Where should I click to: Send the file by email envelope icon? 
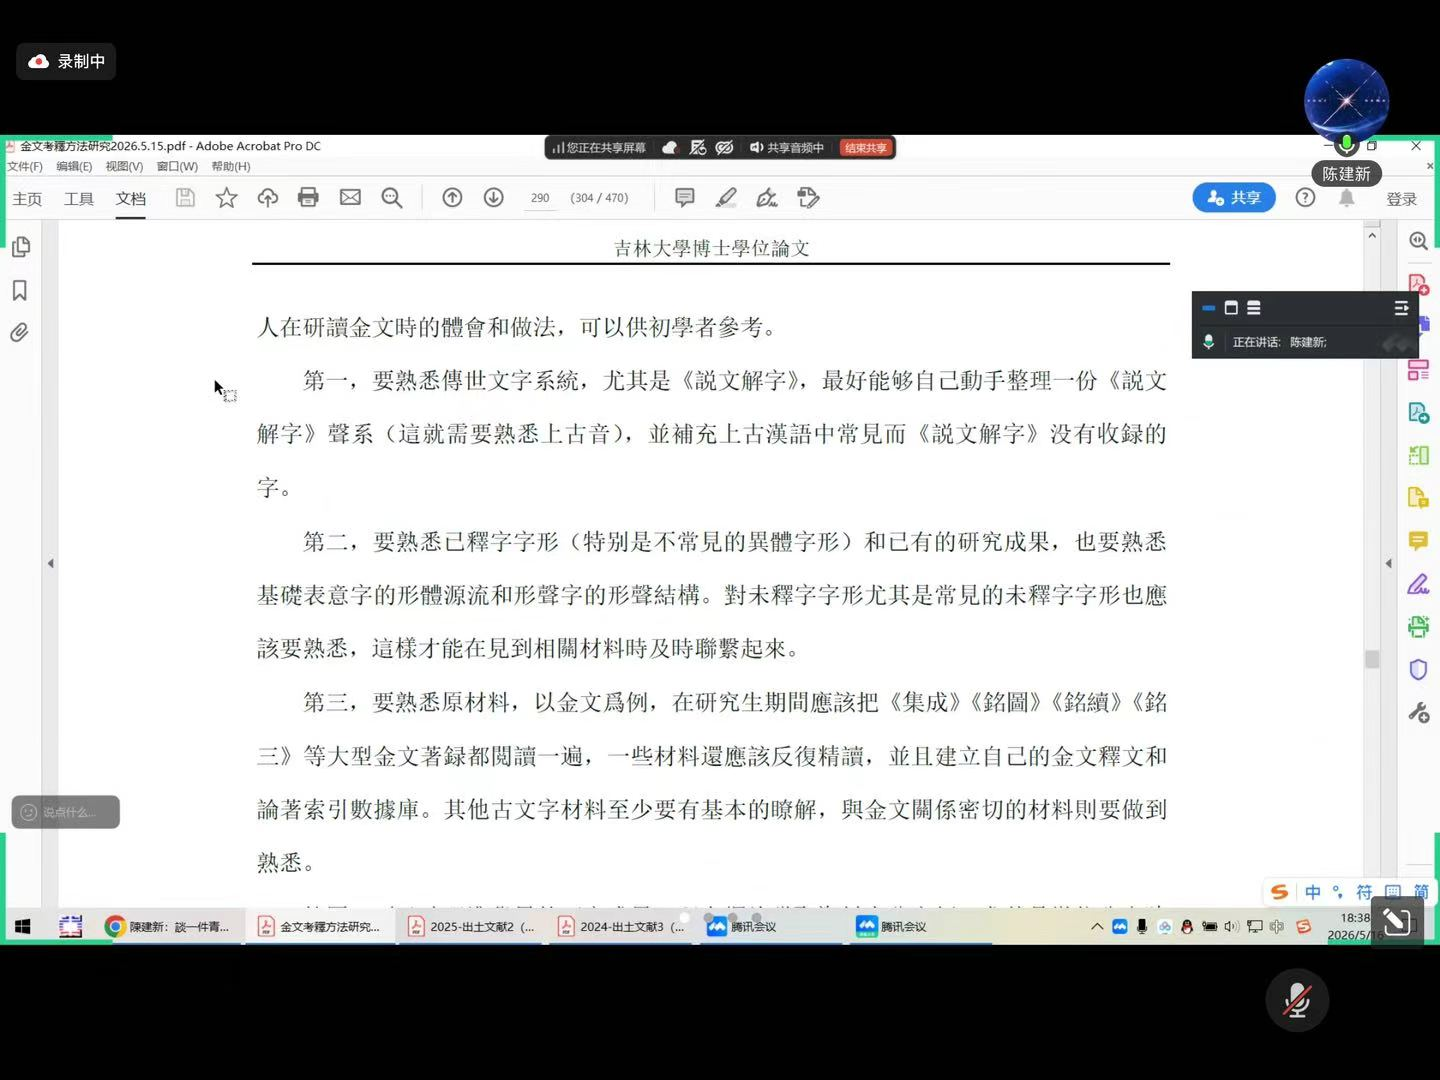click(x=350, y=198)
